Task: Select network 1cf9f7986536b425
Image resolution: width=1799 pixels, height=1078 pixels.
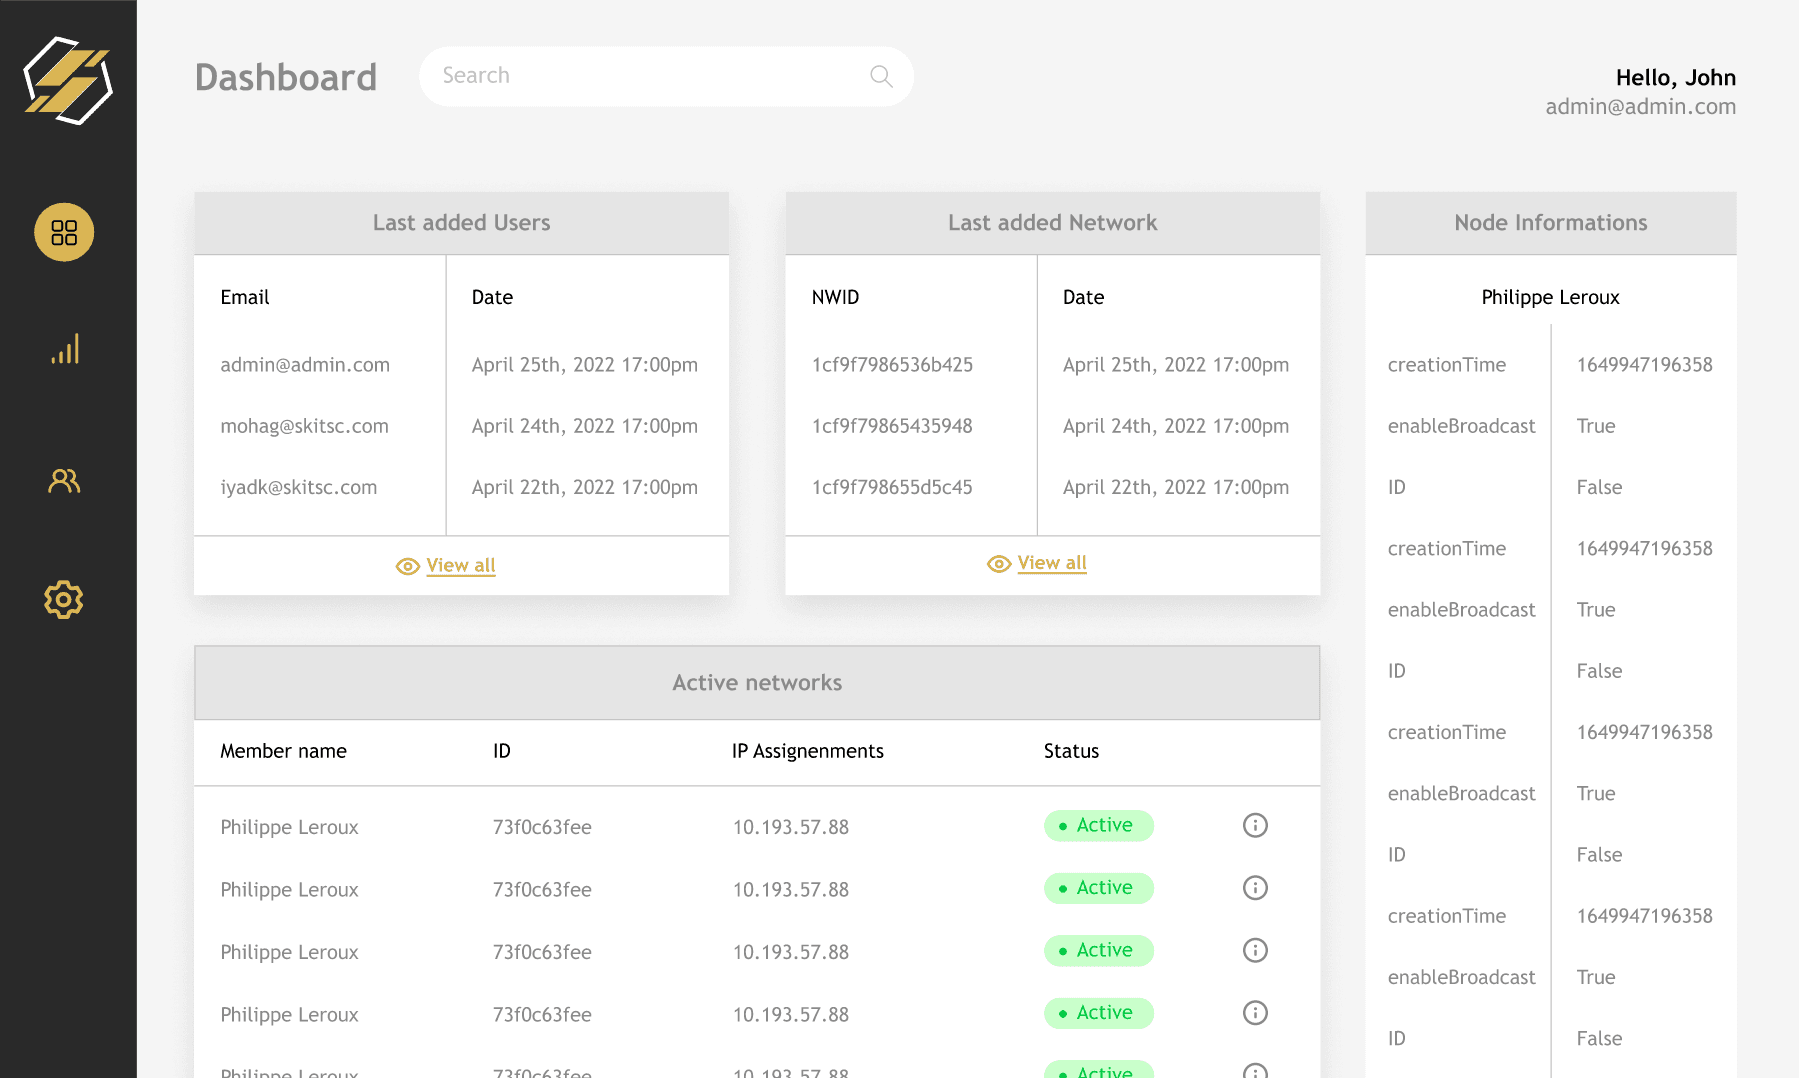Action: (892, 365)
